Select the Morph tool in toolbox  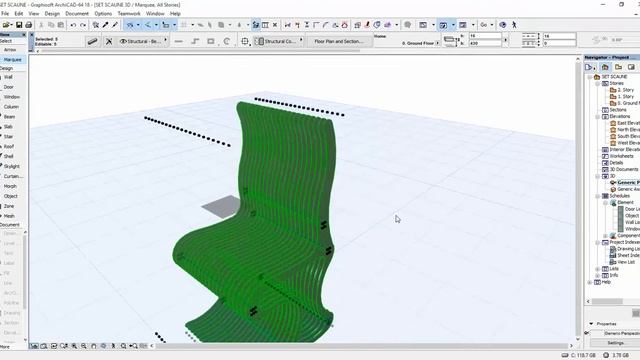10,186
